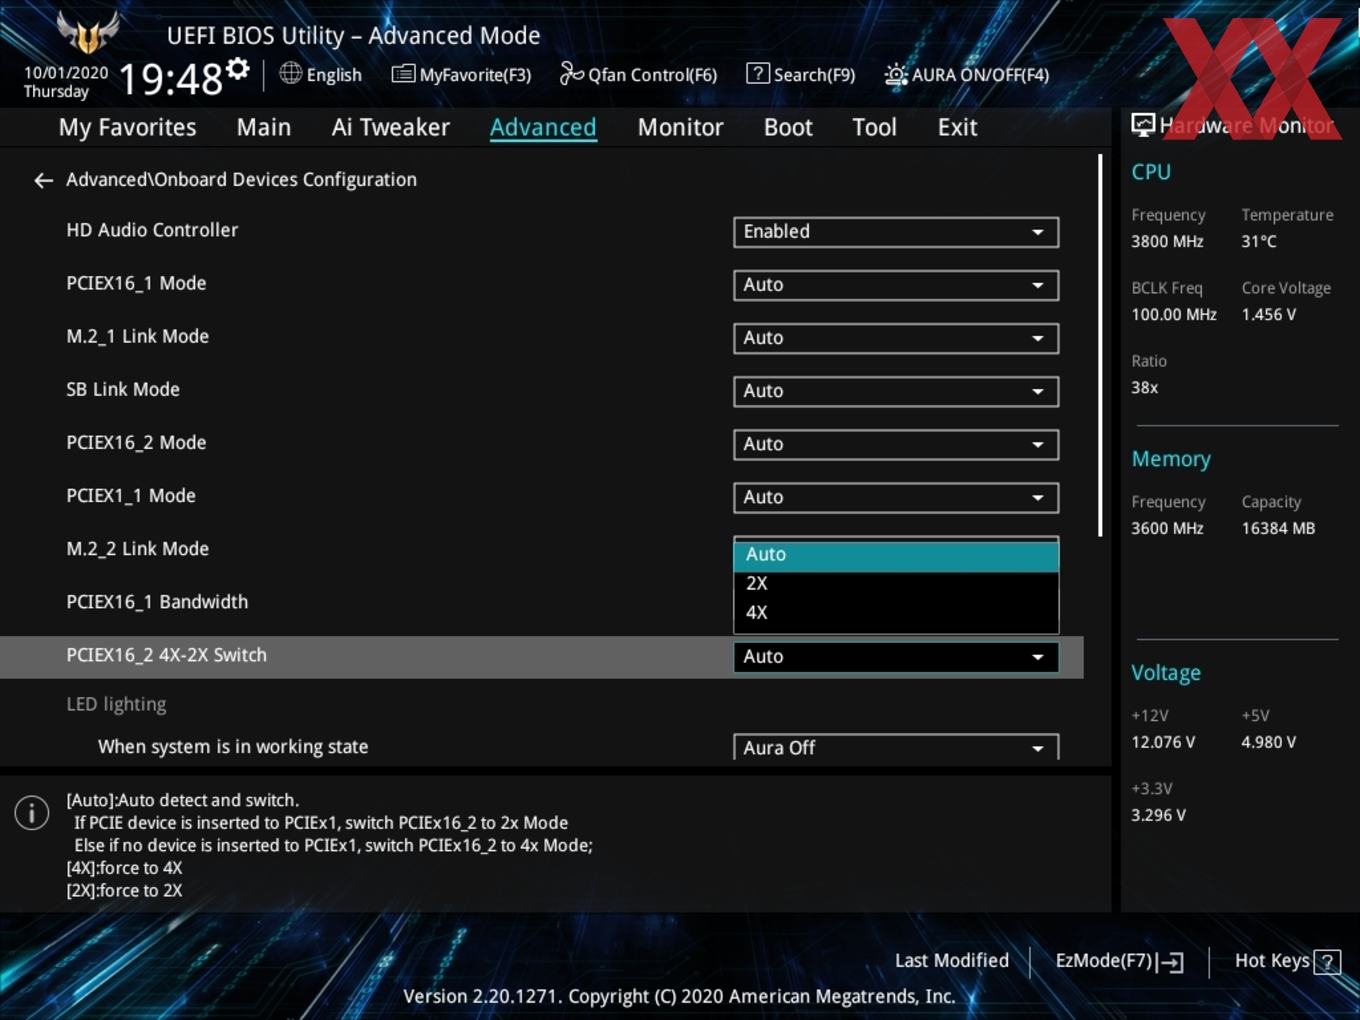This screenshot has width=1360, height=1020.
Task: Click the Voltage heading in Hardware Monitor
Action: 1166,673
